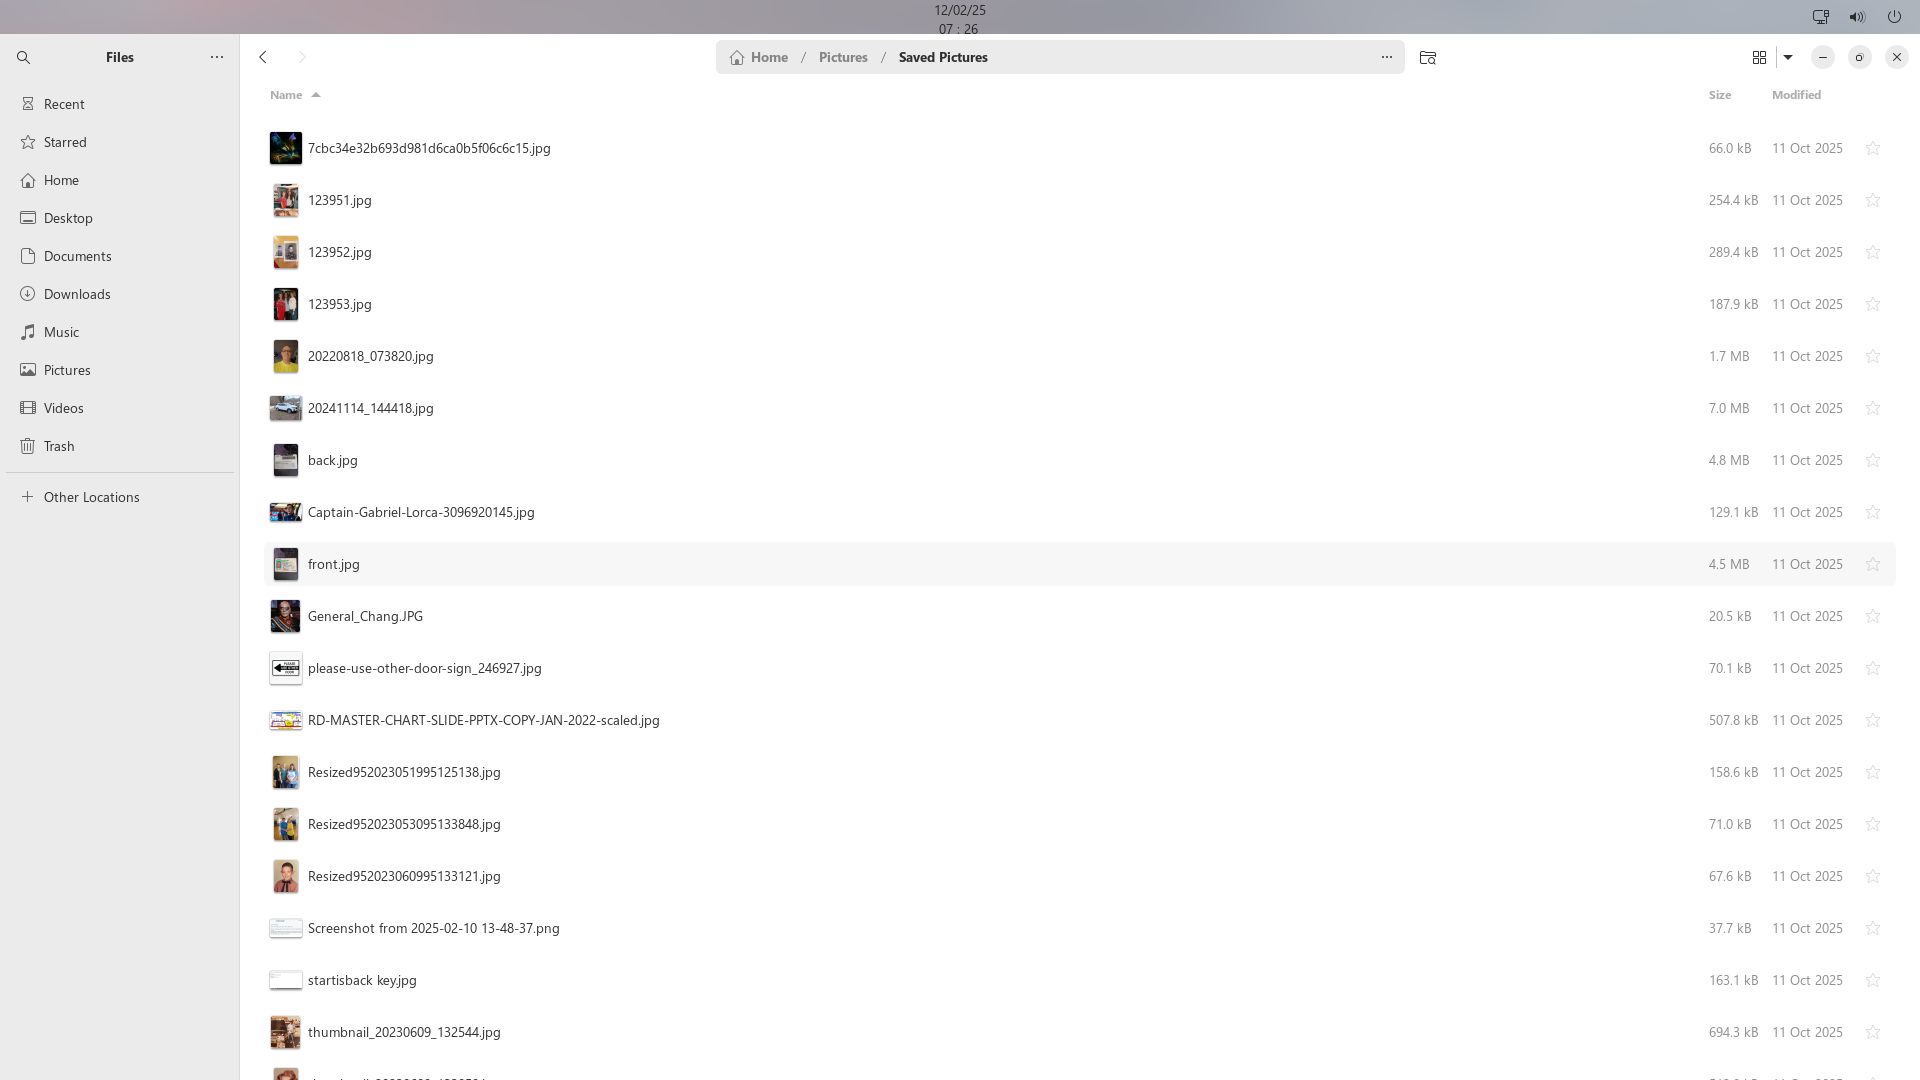
Task: Open the path bar three-dot folder menu
Action: click(x=1386, y=57)
